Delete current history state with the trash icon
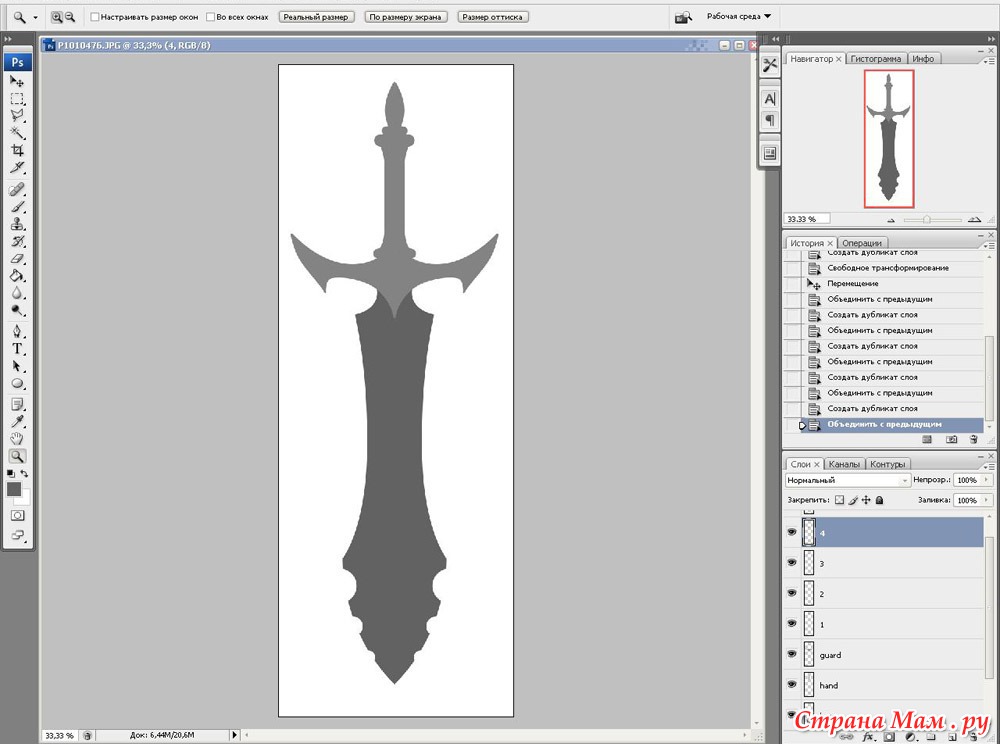 click(973, 439)
